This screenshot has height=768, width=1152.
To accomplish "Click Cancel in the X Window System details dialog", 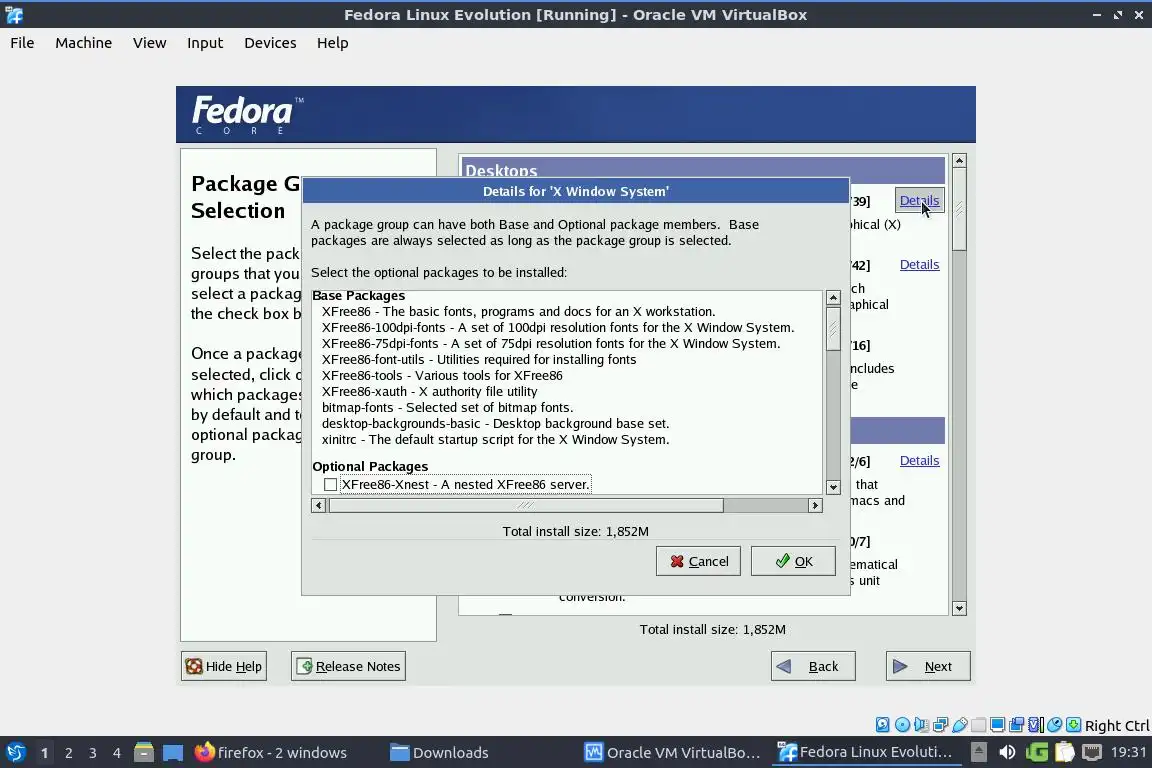I will point(698,561).
